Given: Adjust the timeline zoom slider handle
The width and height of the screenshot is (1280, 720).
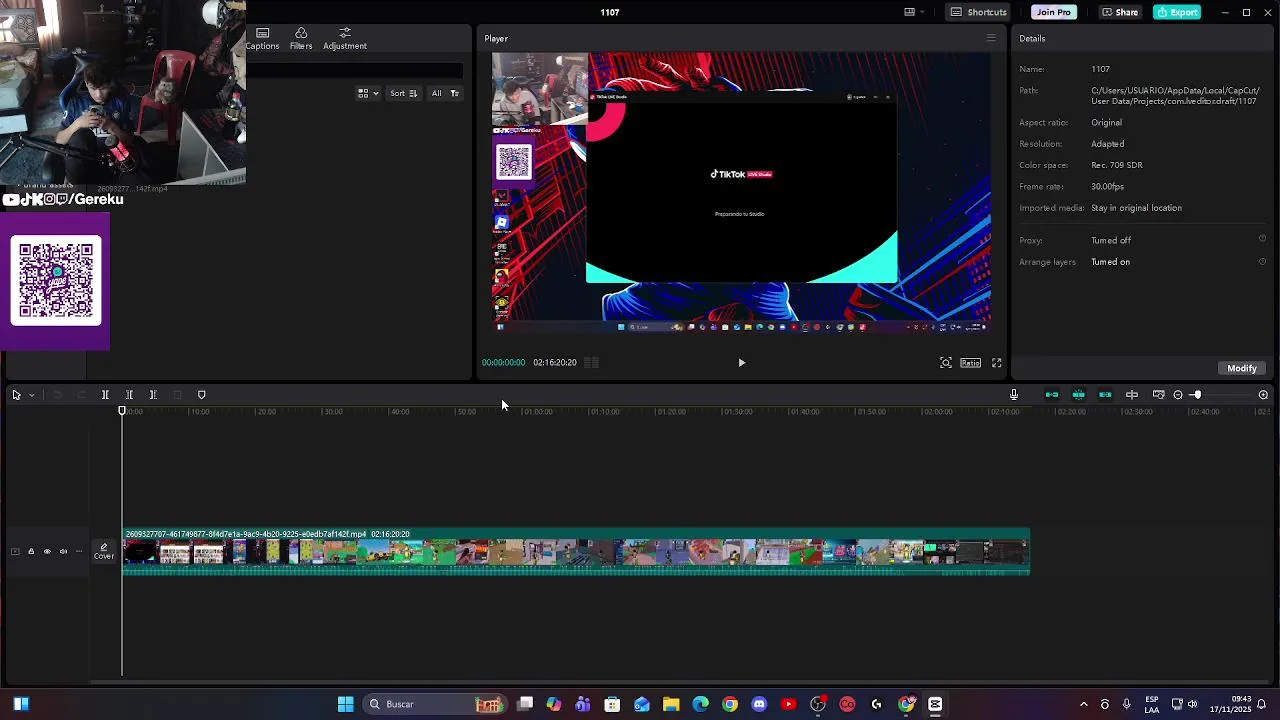Looking at the screenshot, I should point(1196,395).
